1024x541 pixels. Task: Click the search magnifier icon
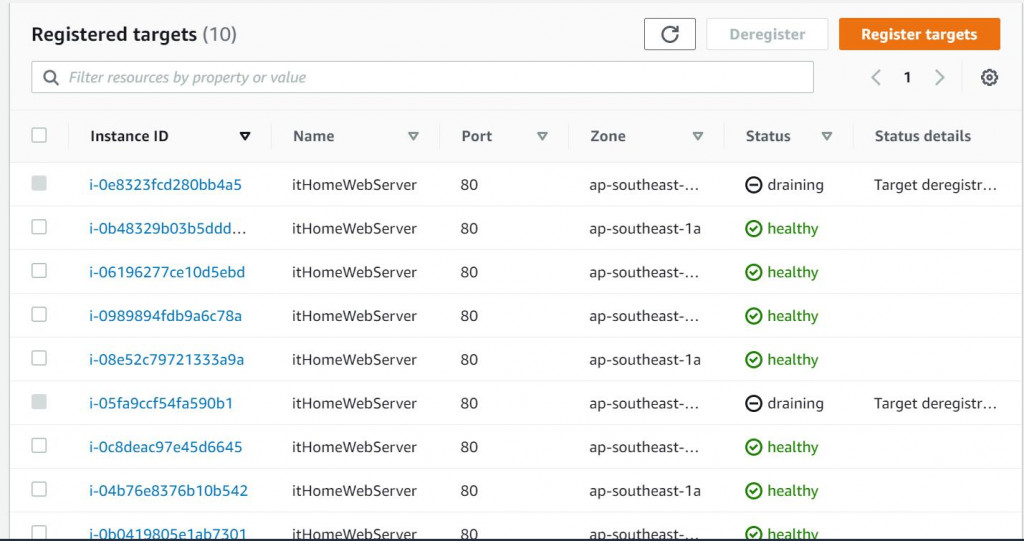click(51, 77)
